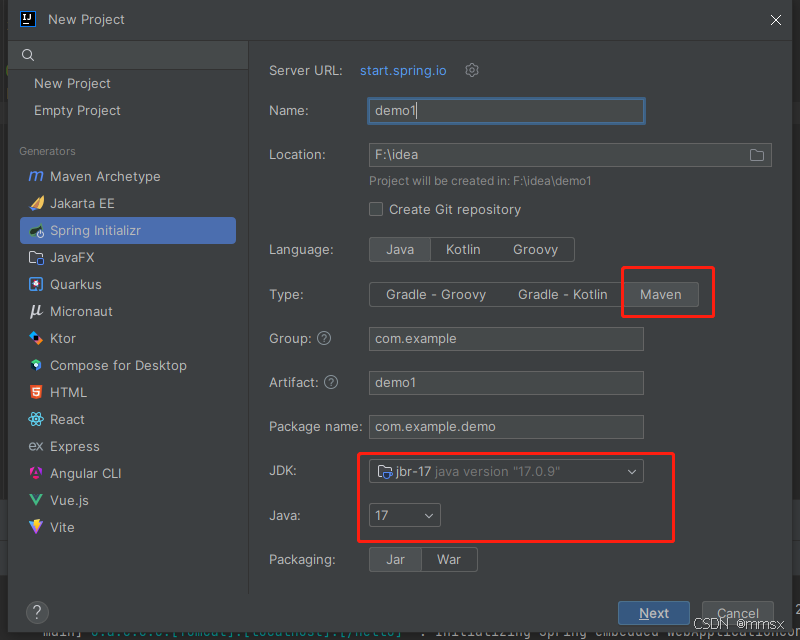This screenshot has width=800, height=640.
Task: Enable Create Git repository checkbox
Action: (x=376, y=209)
